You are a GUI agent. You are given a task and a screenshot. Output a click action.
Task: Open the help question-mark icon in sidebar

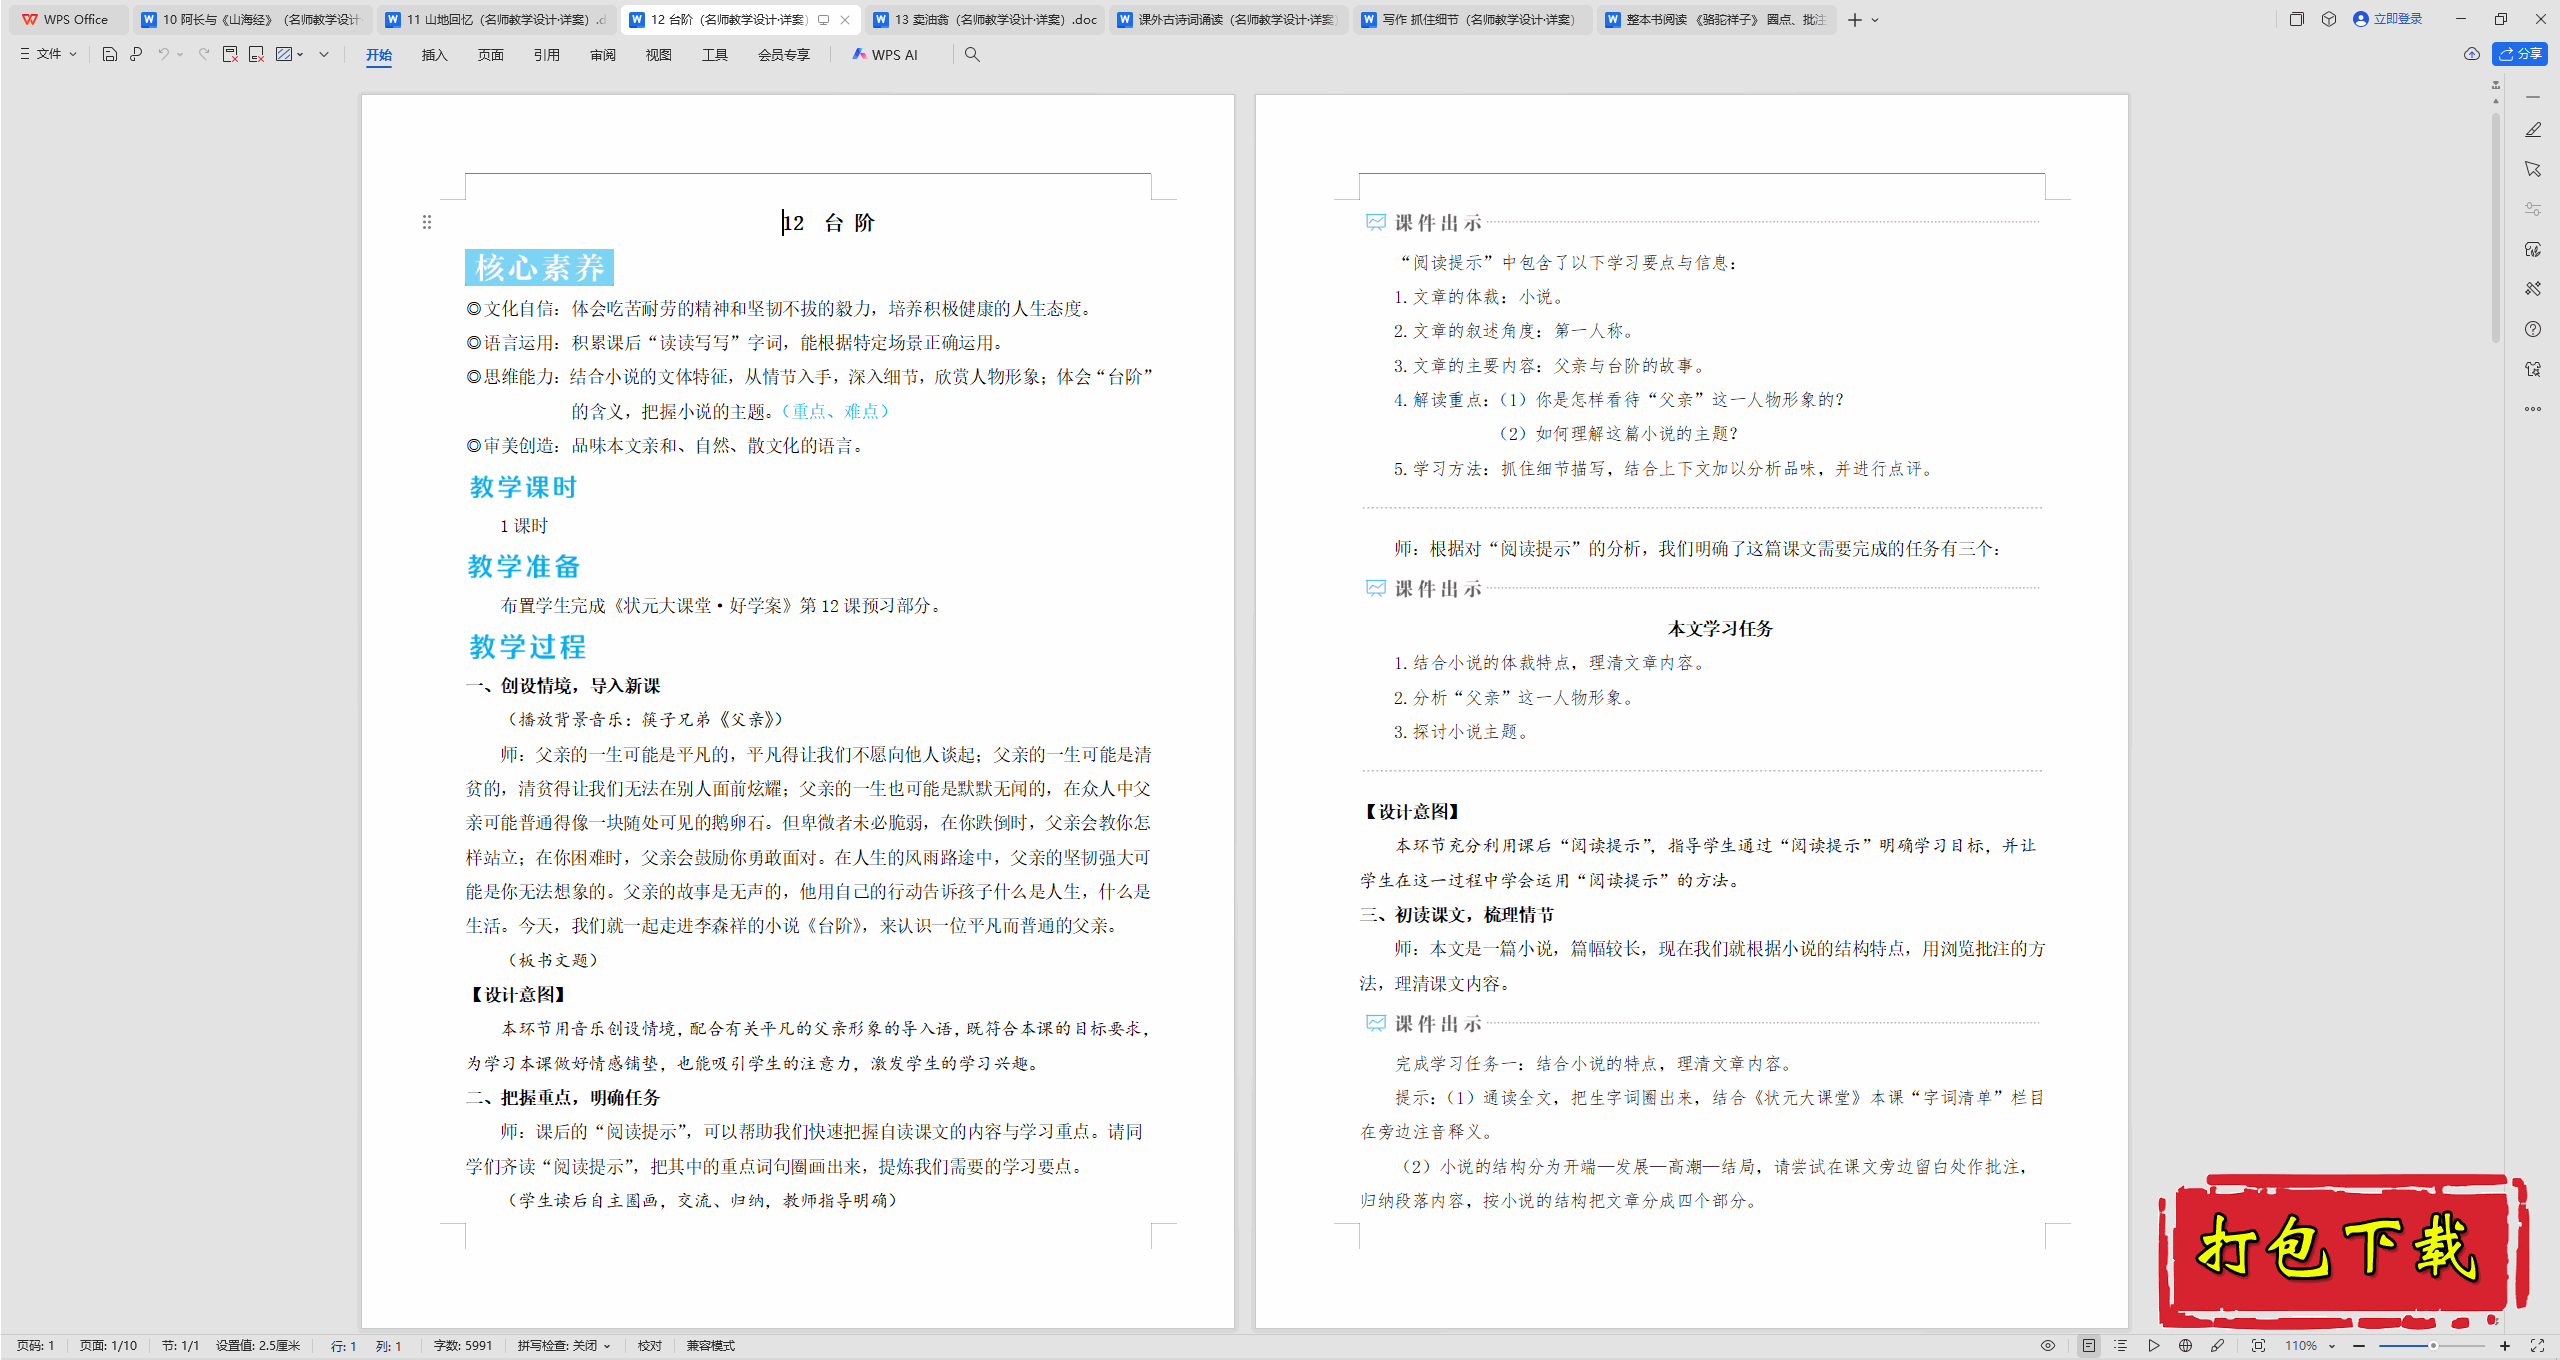2533,329
